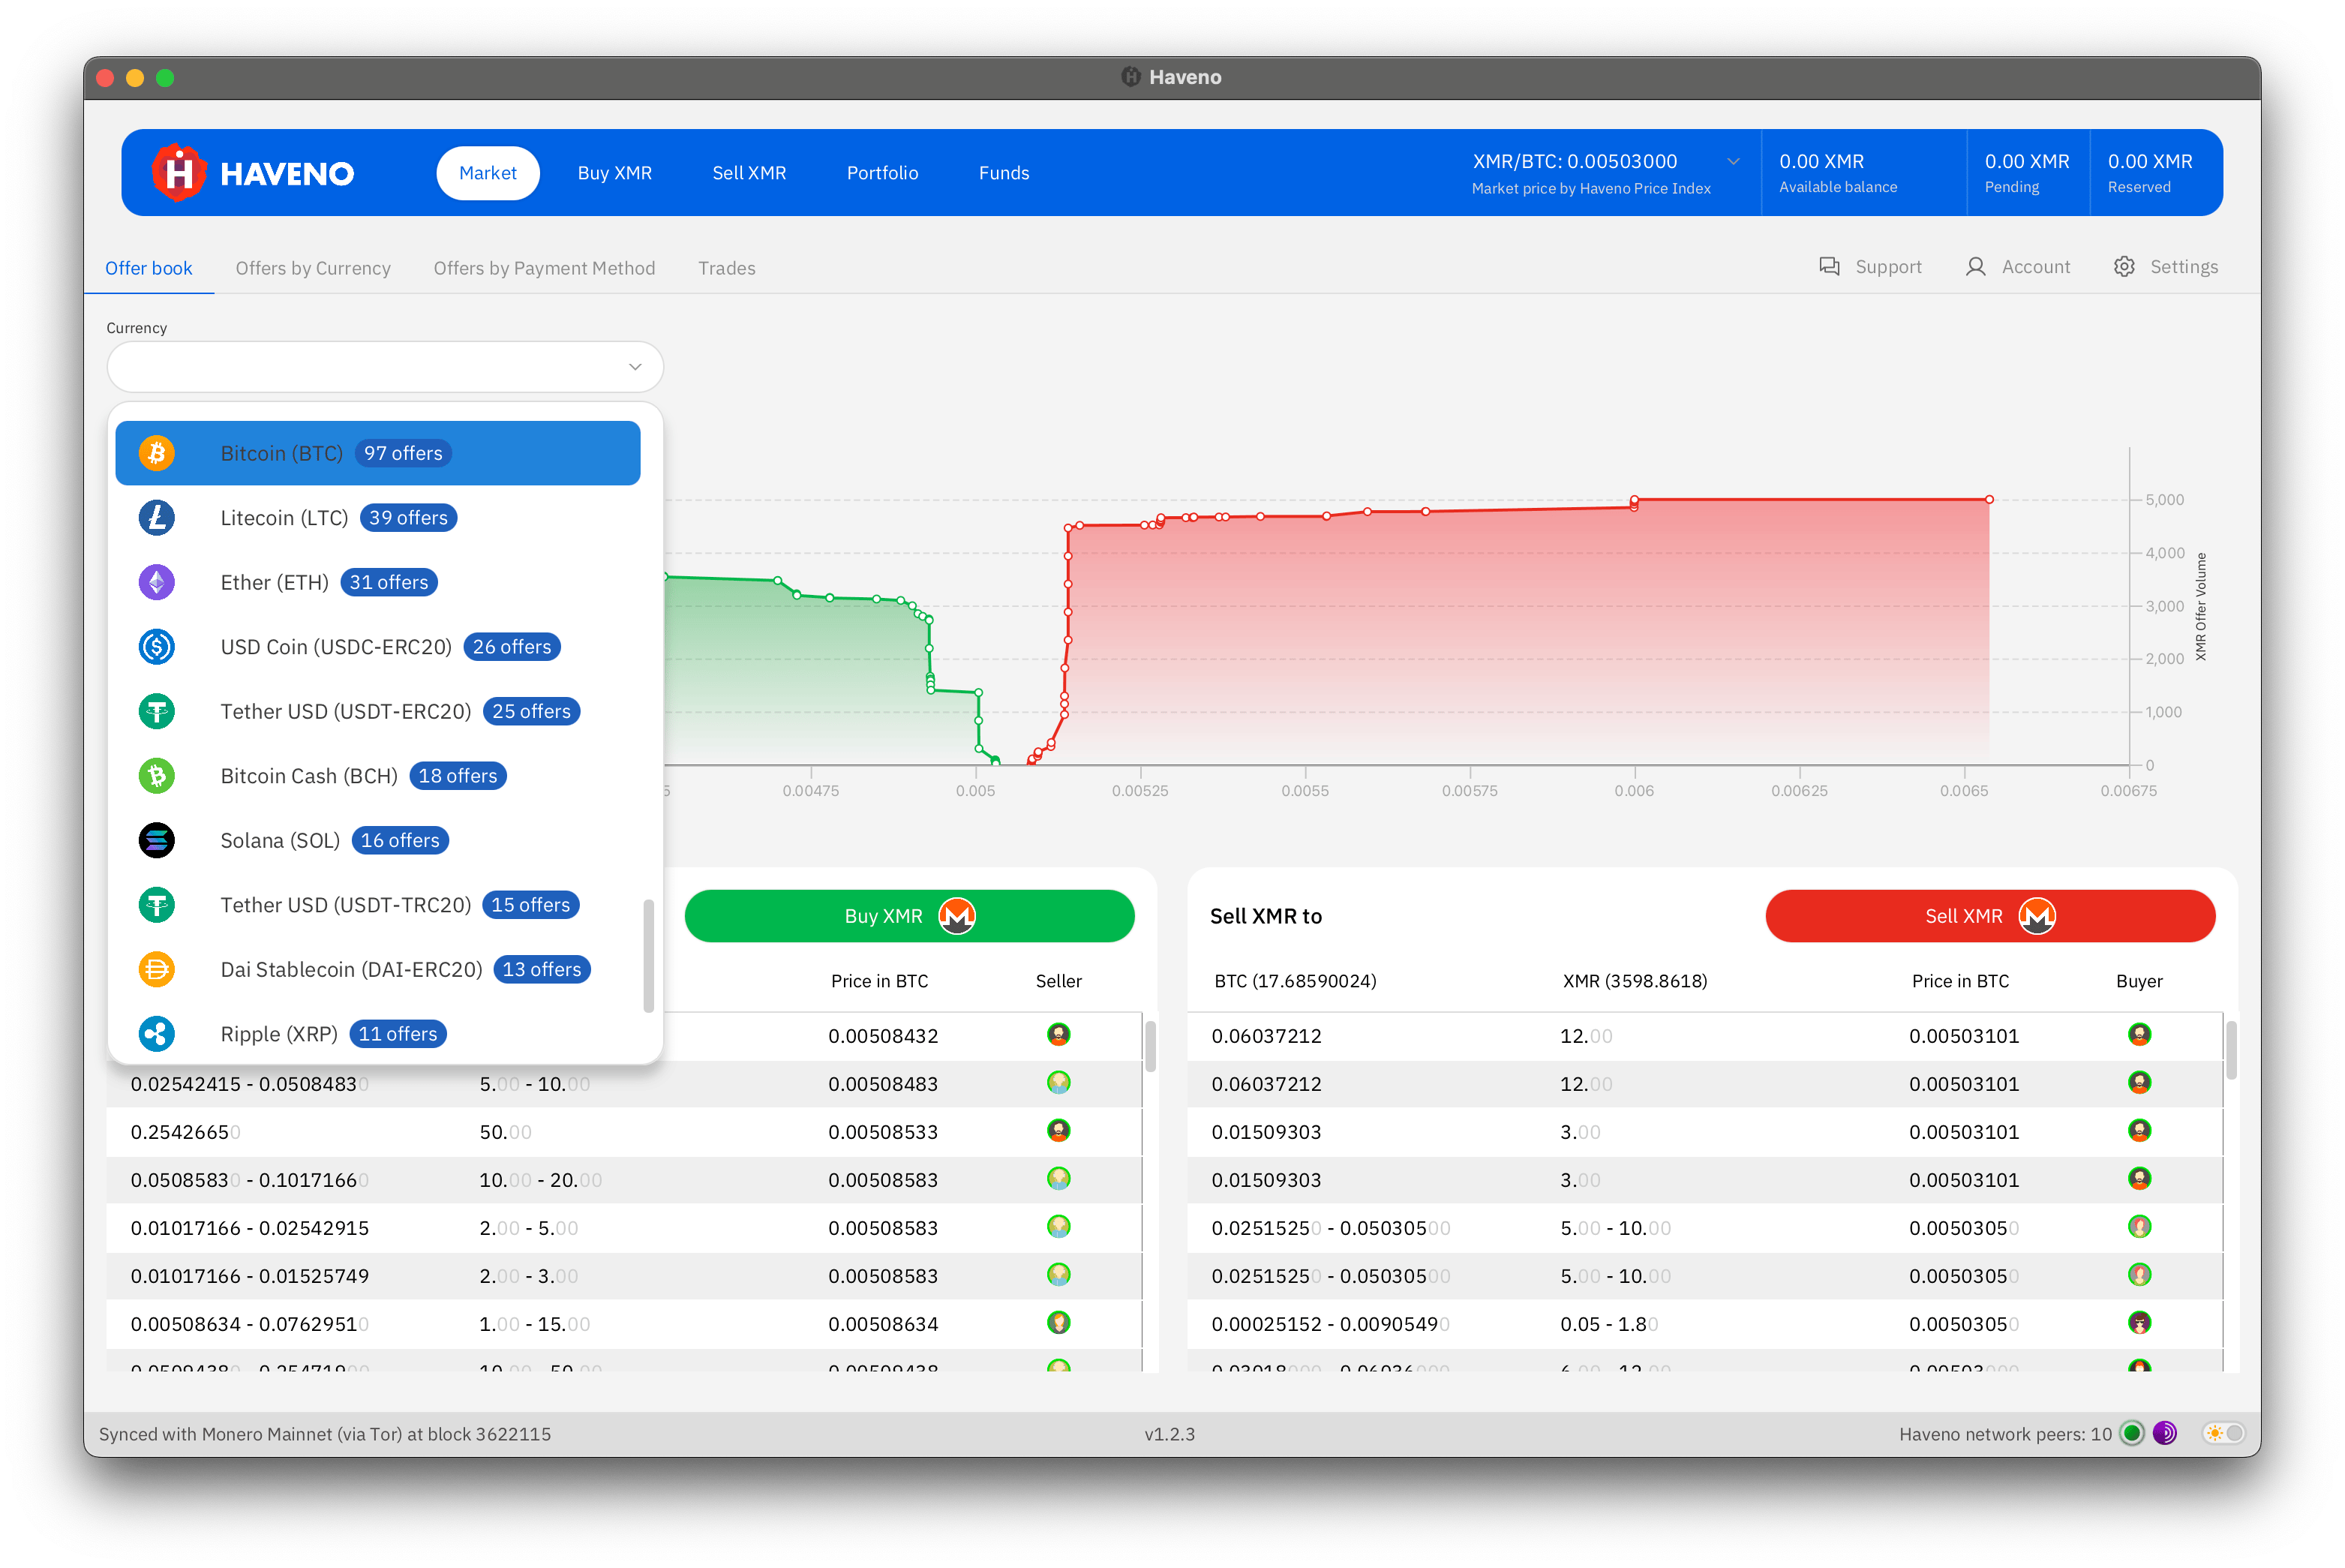Image resolution: width=2345 pixels, height=1568 pixels.
Task: Open the Portfolio navigation item
Action: (x=882, y=173)
